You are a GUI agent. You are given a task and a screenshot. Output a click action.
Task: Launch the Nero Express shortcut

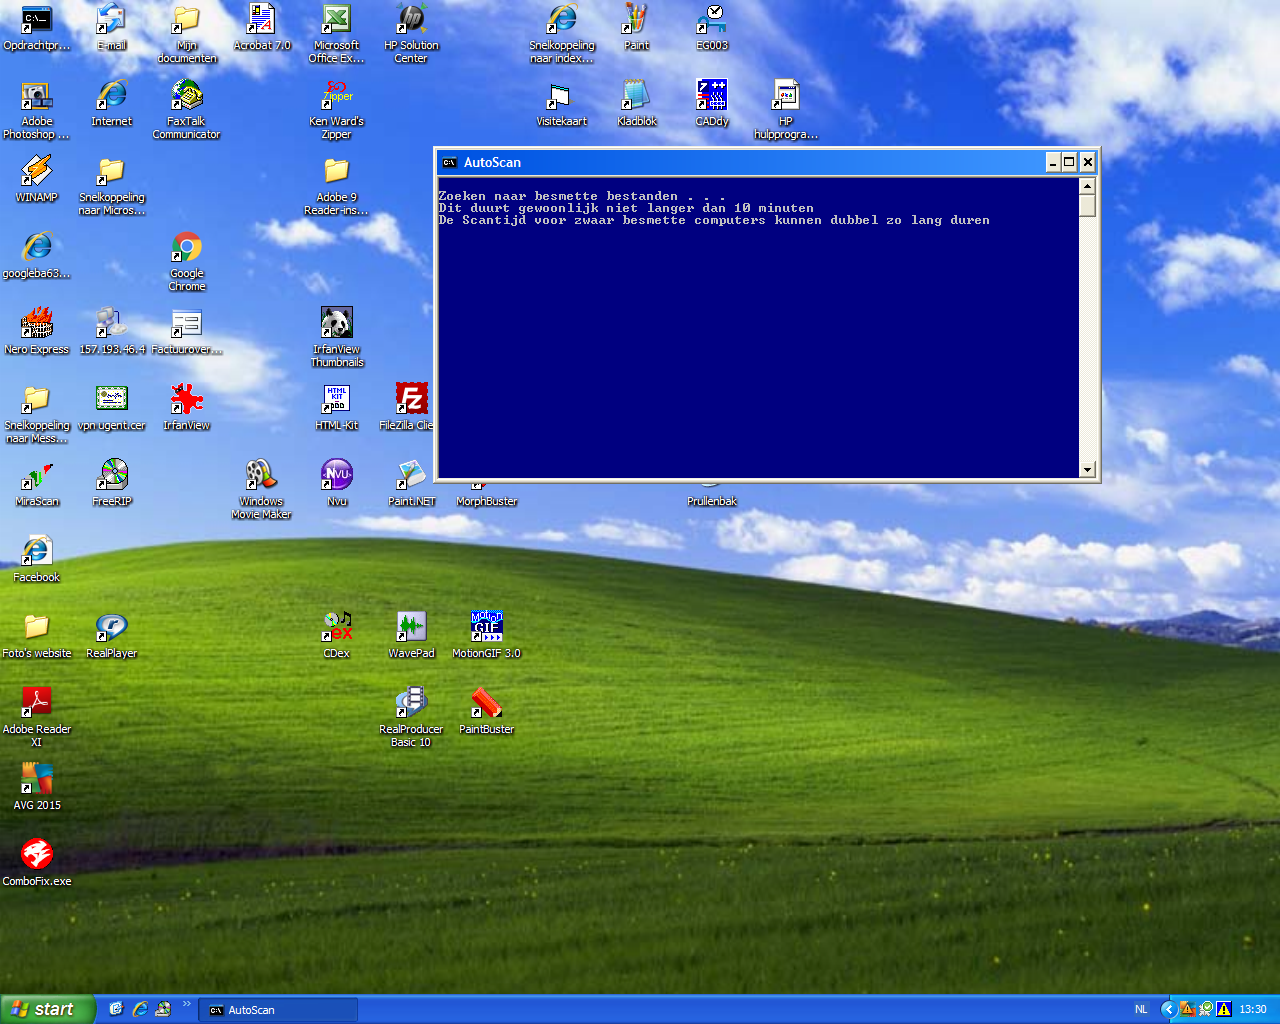pos(37,332)
